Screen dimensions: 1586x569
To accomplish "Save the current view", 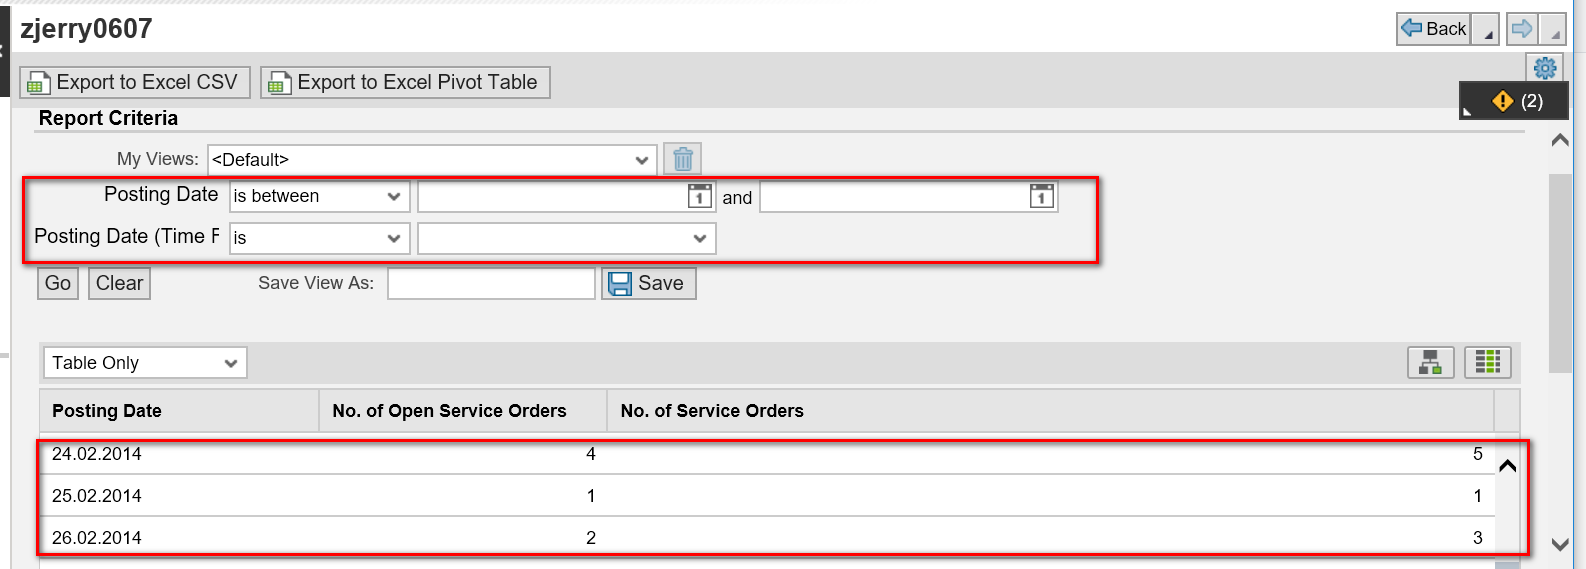I will coord(648,284).
